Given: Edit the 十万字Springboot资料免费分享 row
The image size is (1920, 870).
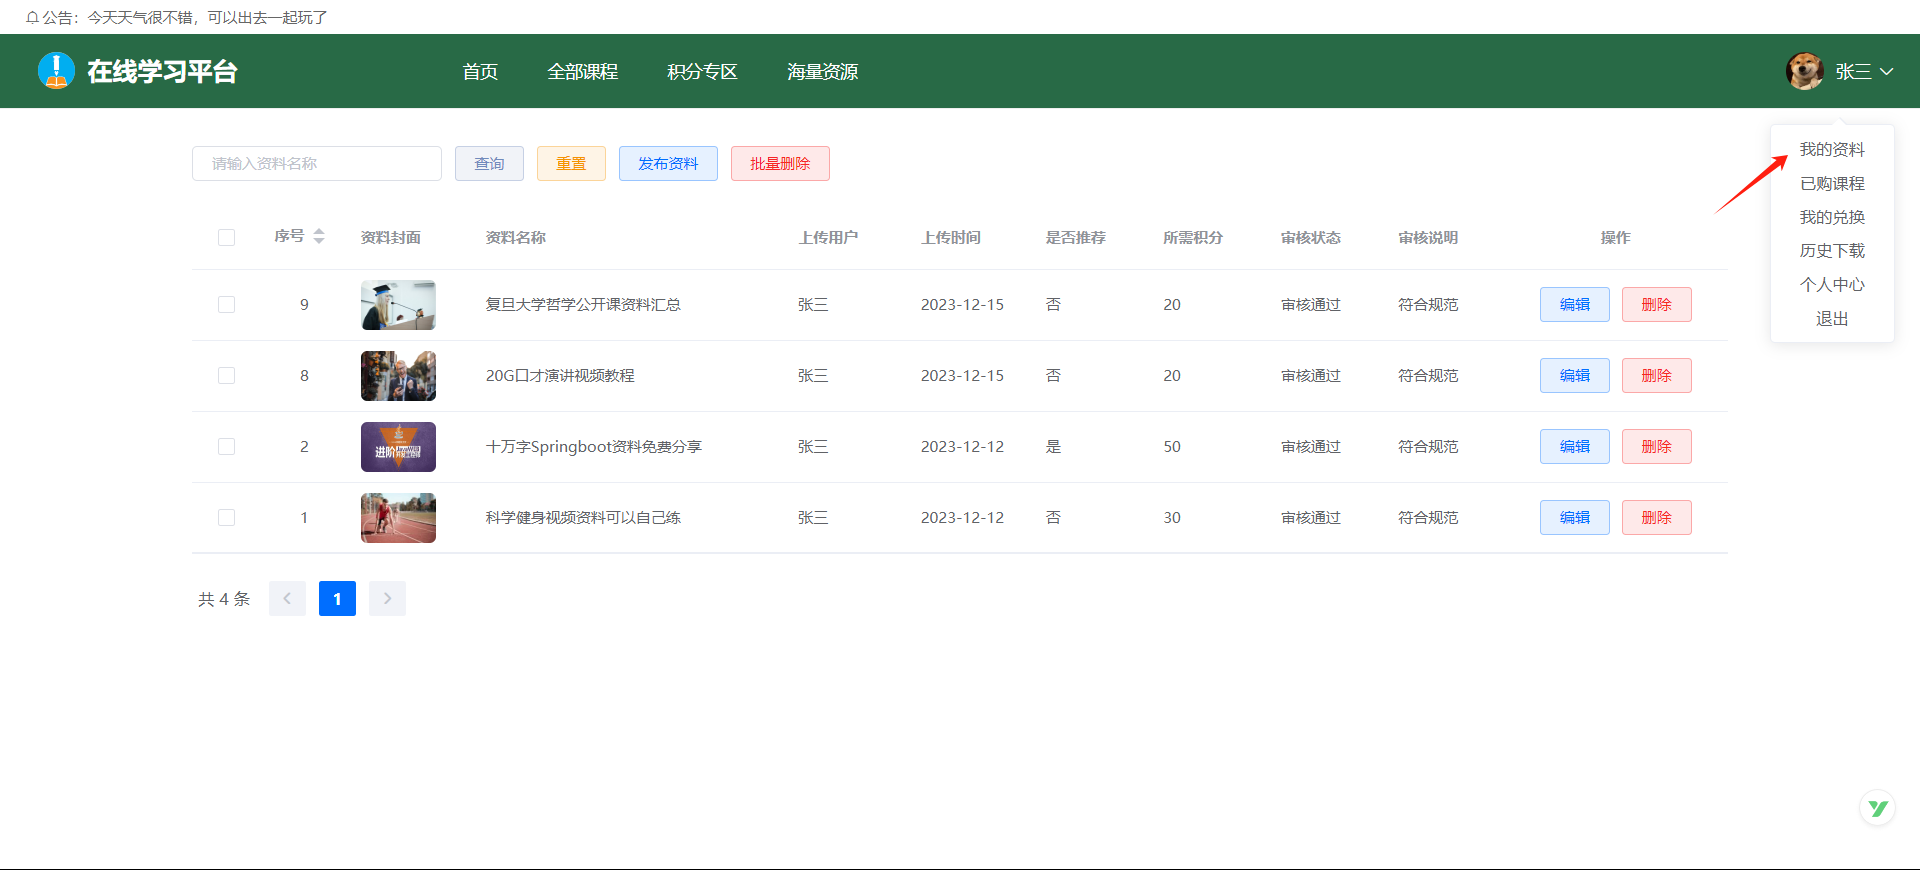Looking at the screenshot, I should [x=1574, y=447].
